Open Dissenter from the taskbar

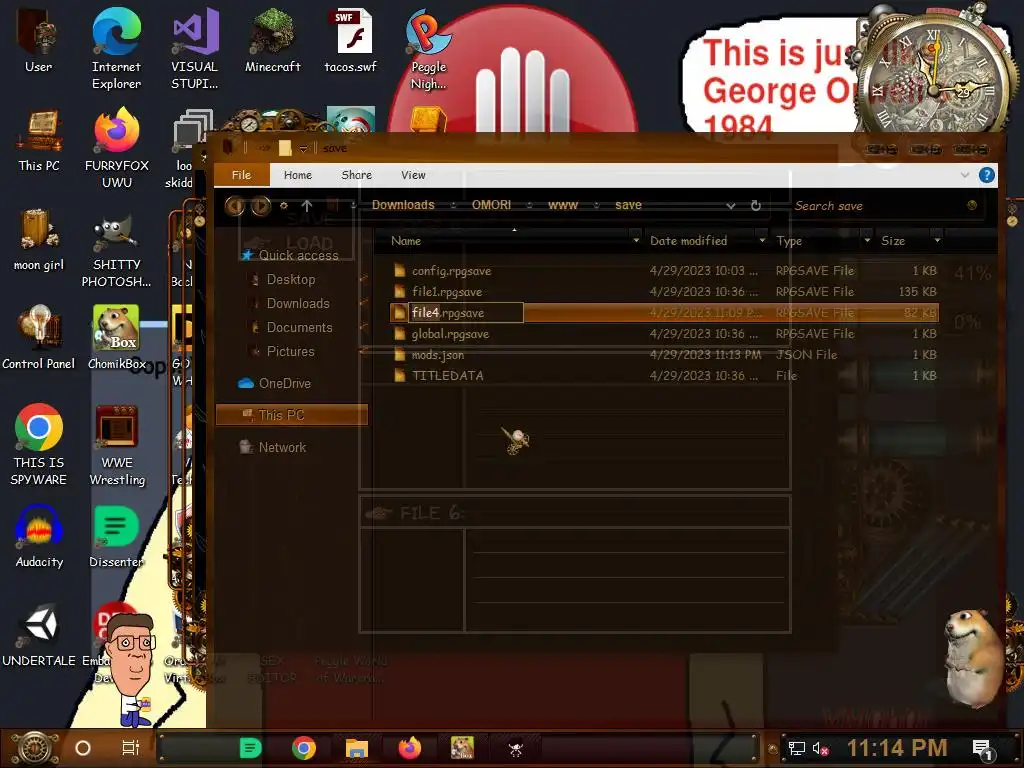point(250,748)
